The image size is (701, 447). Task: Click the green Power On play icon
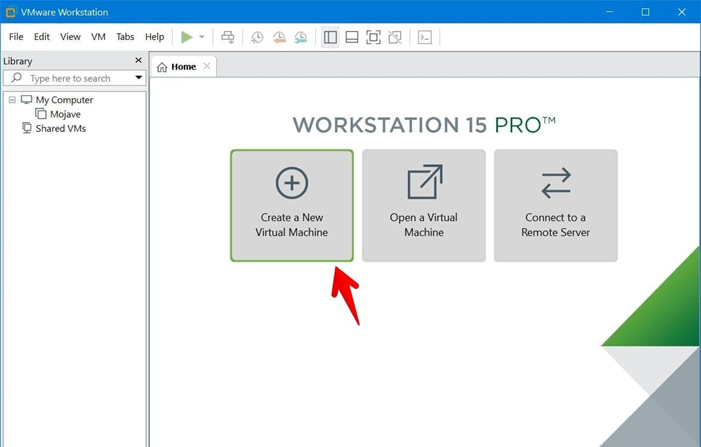[187, 37]
